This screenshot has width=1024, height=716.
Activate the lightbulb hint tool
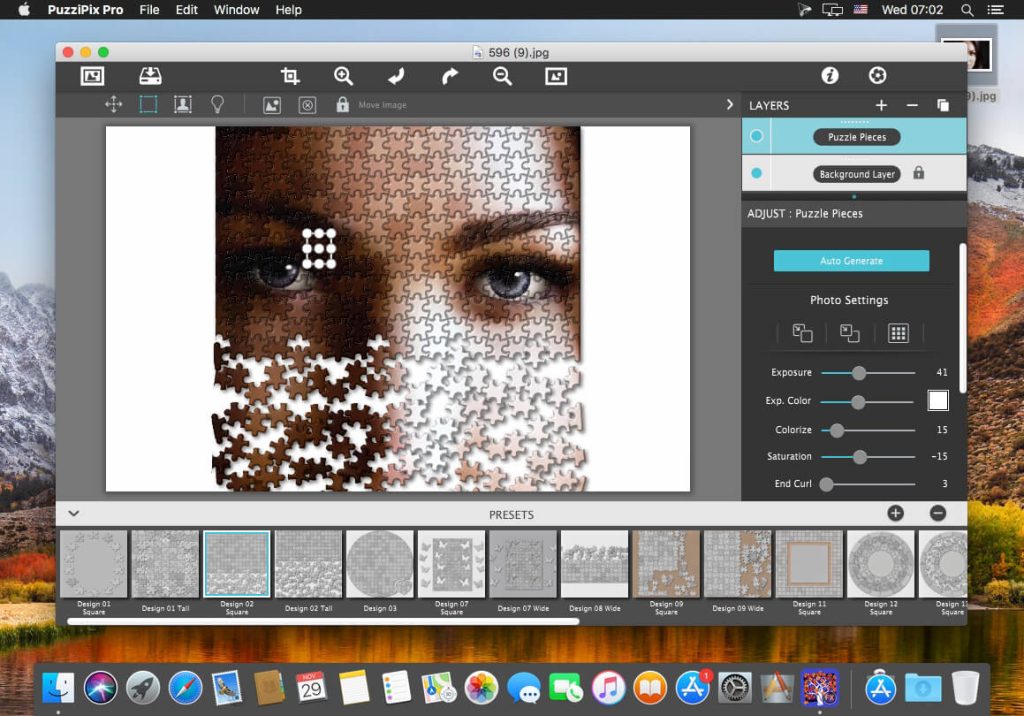coord(218,104)
